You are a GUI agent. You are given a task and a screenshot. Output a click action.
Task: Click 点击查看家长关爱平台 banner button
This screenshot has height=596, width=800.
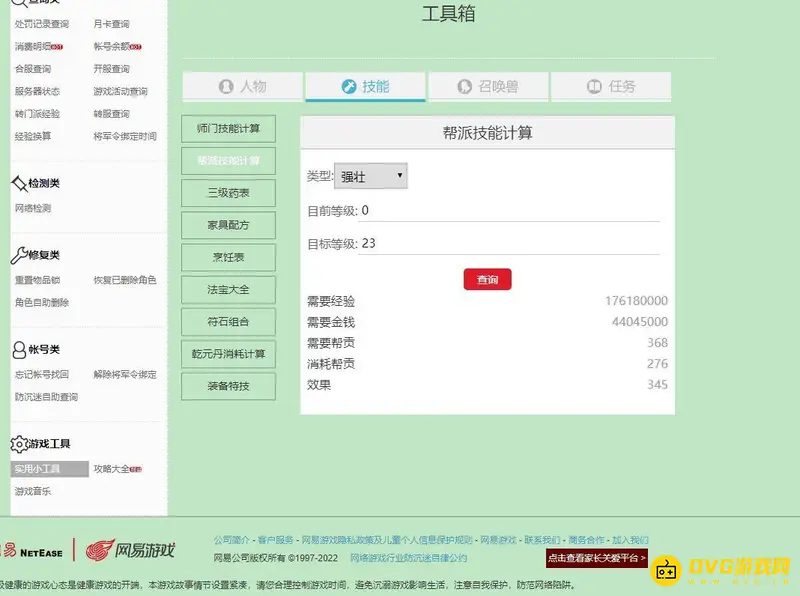597,558
